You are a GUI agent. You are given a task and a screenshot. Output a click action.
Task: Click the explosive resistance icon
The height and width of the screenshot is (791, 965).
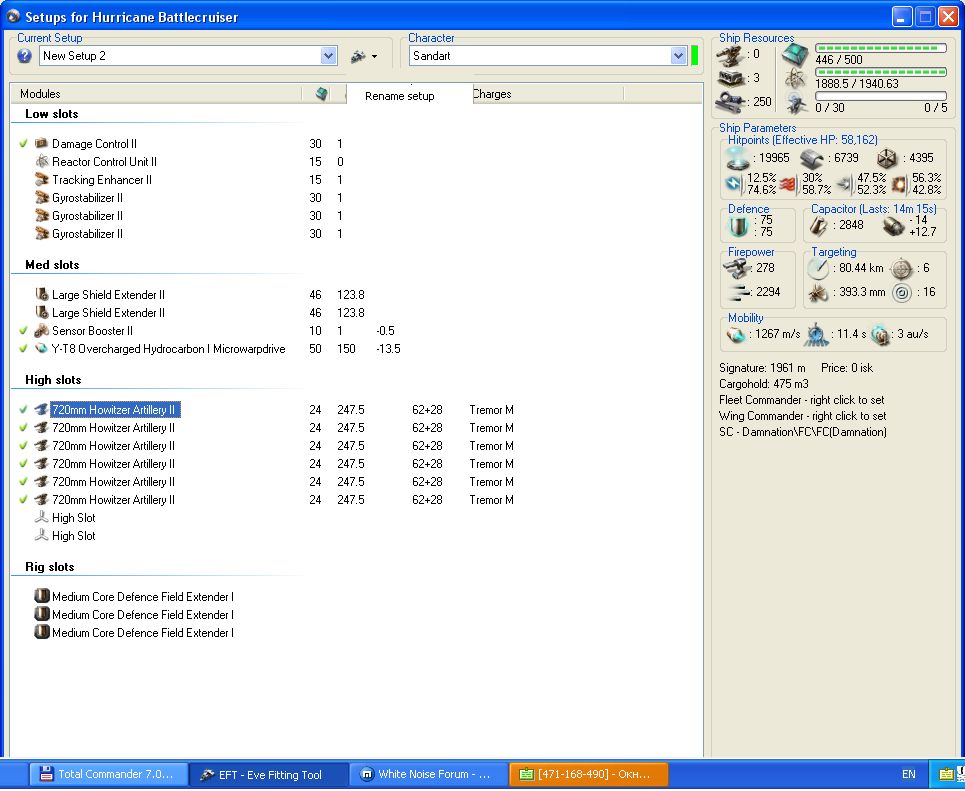point(900,183)
